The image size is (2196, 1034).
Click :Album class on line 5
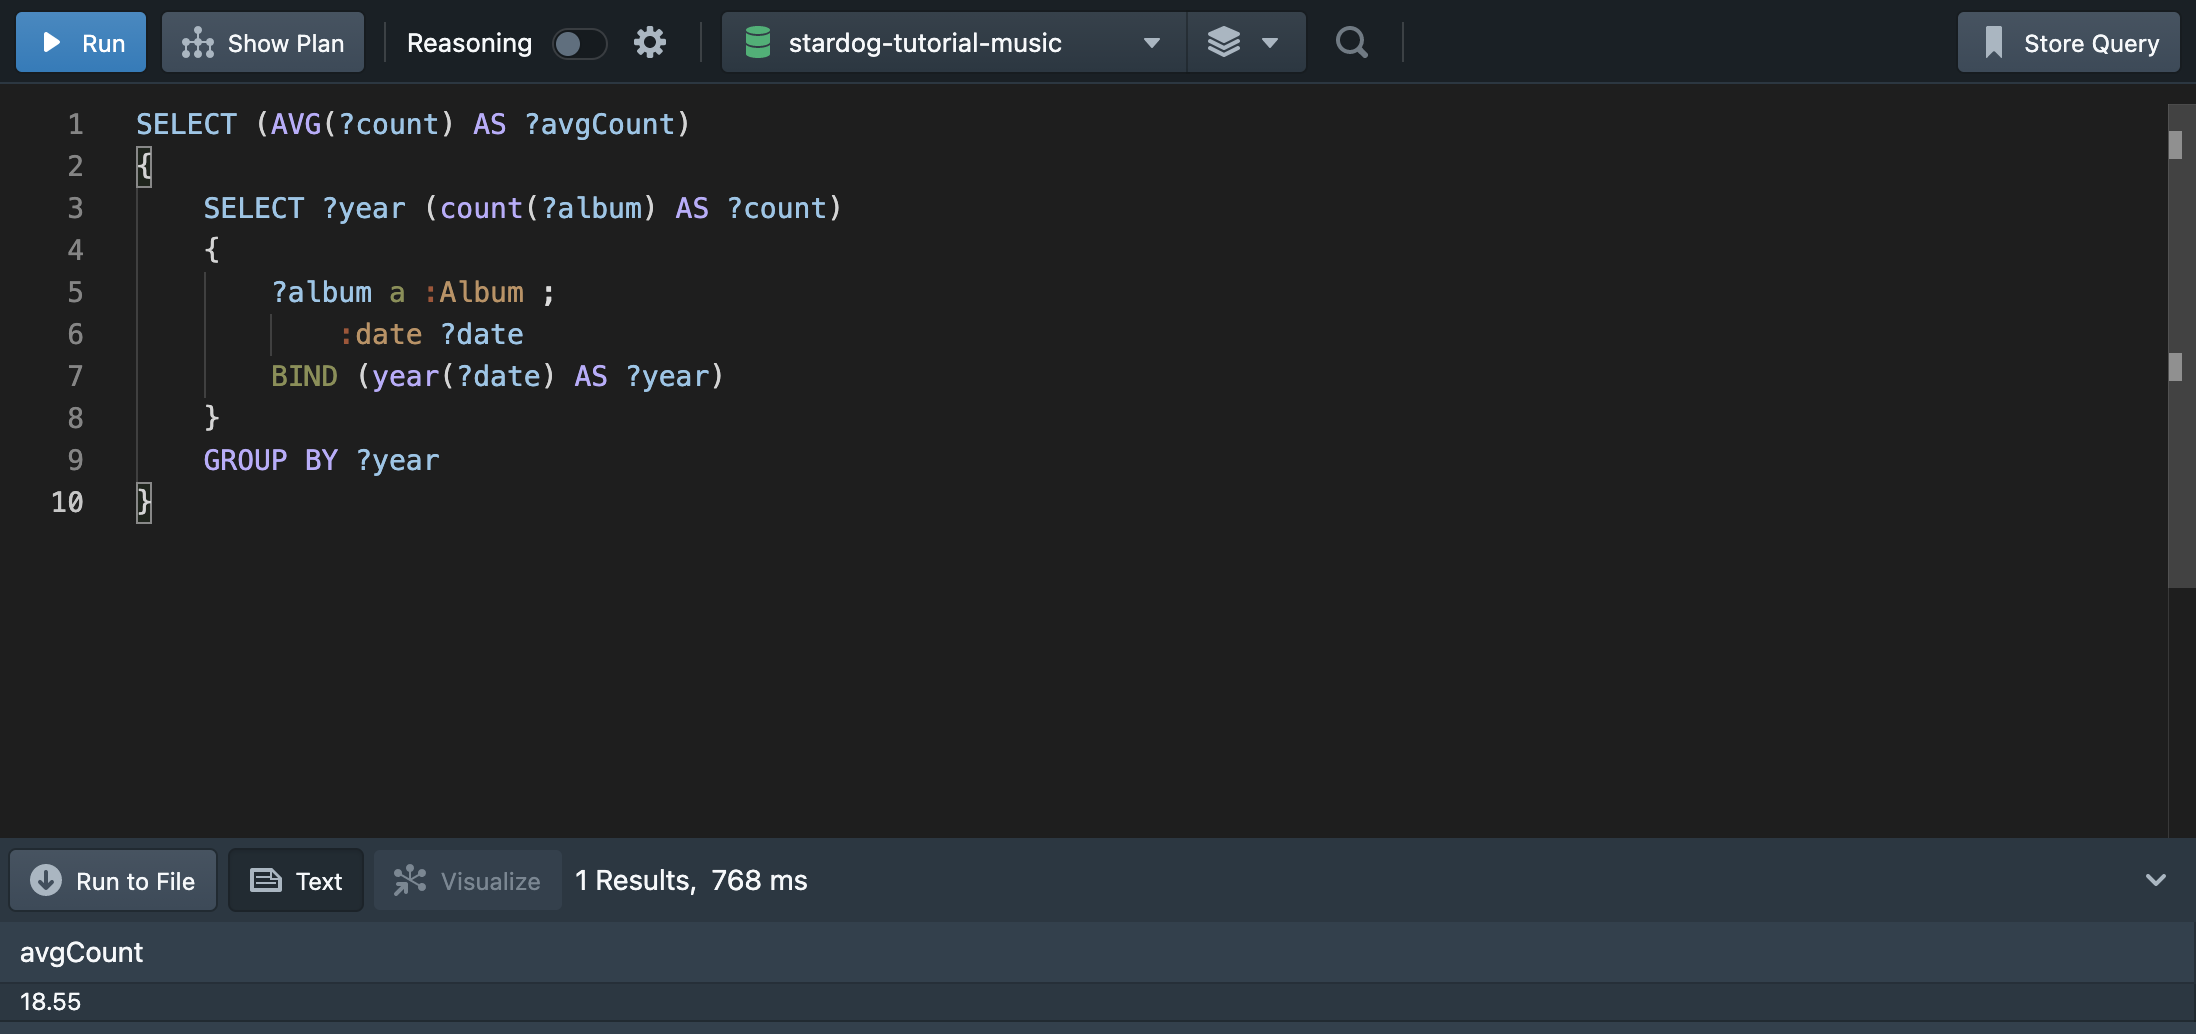[474, 292]
